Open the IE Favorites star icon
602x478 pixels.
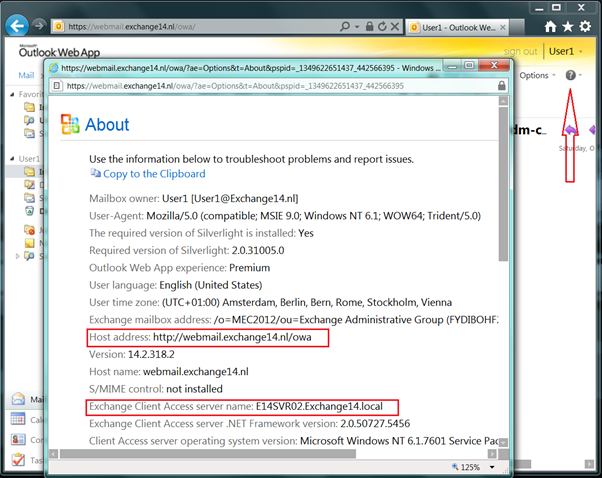(x=568, y=25)
